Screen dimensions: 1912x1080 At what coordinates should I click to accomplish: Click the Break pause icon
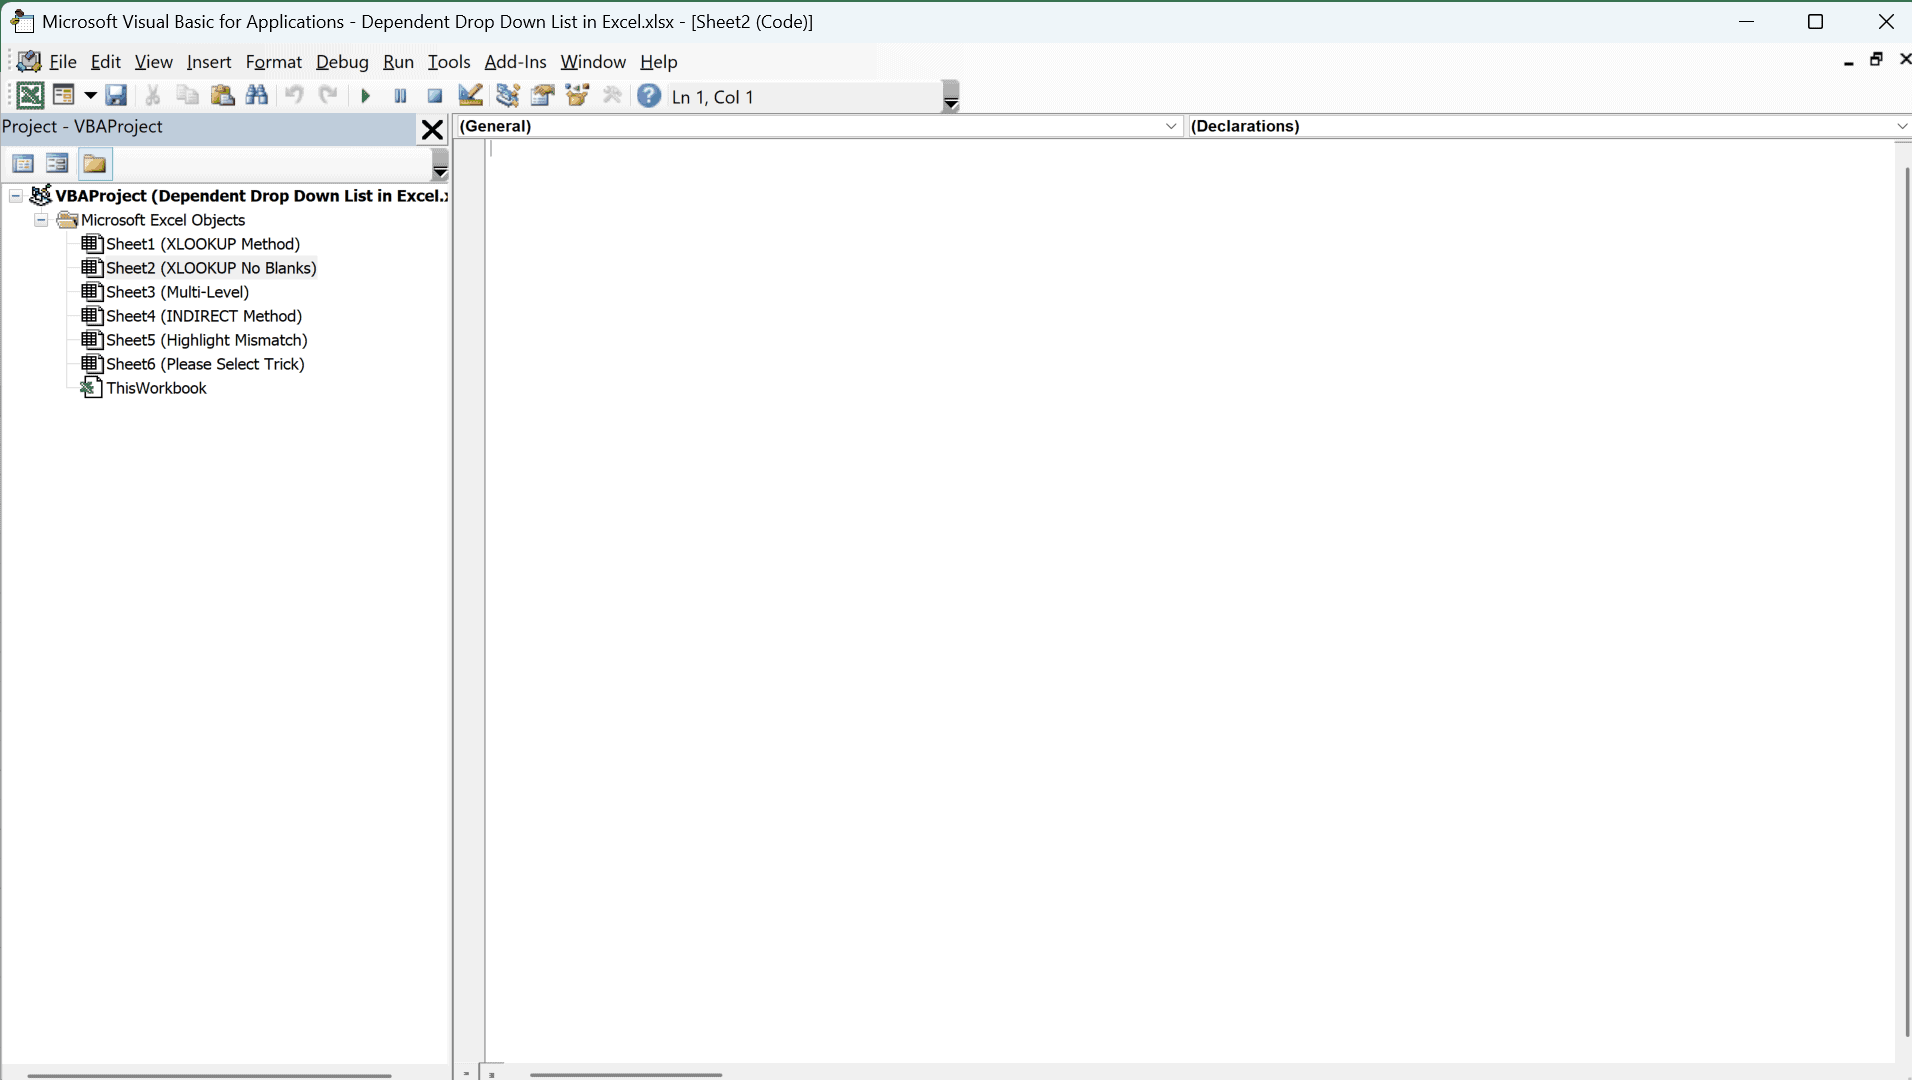point(400,96)
